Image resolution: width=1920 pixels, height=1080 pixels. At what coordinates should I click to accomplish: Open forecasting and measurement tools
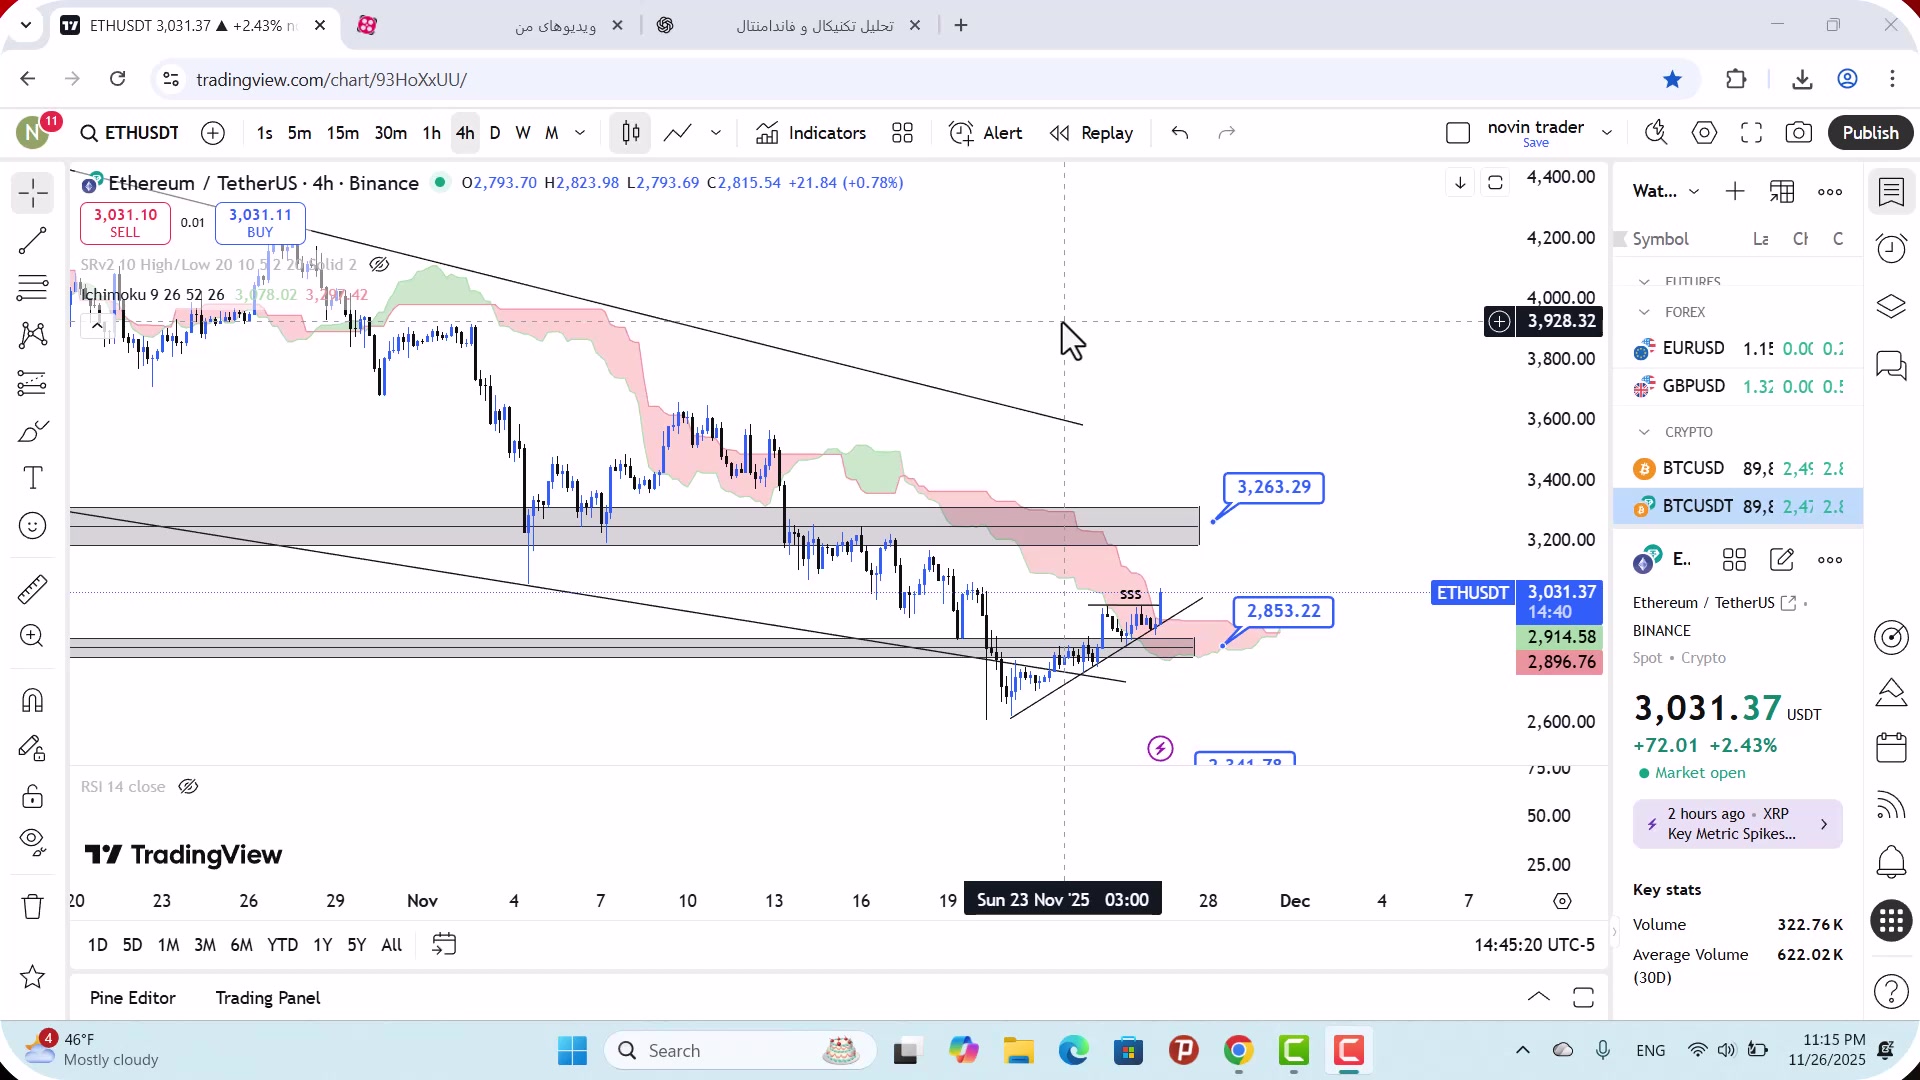32,383
